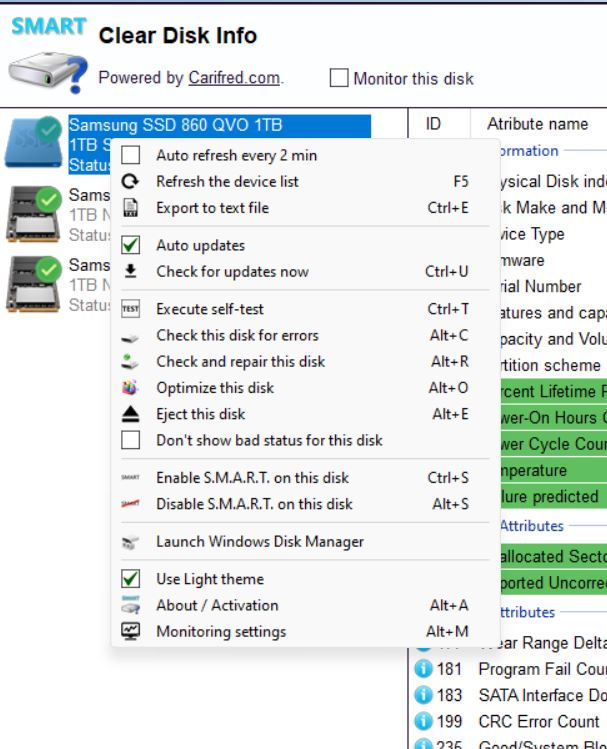Click the Refresh the device list icon

tap(130, 182)
